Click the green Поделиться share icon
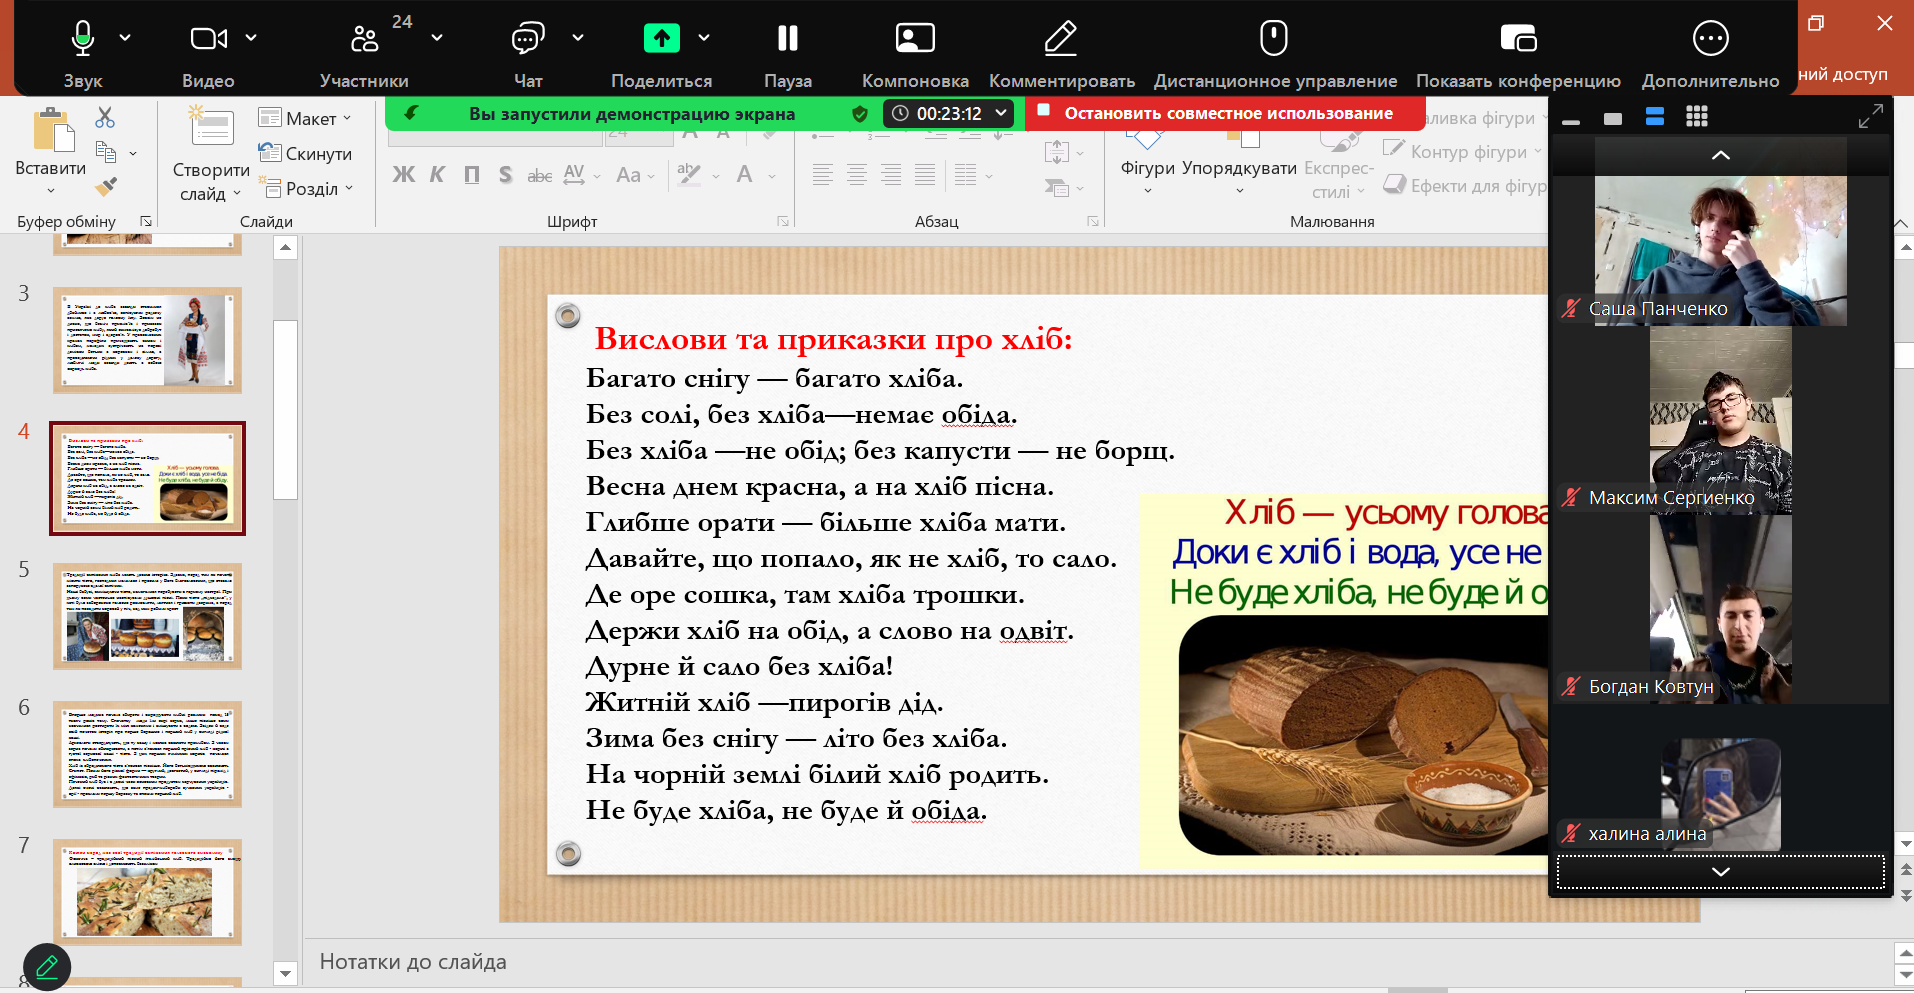 tap(661, 39)
